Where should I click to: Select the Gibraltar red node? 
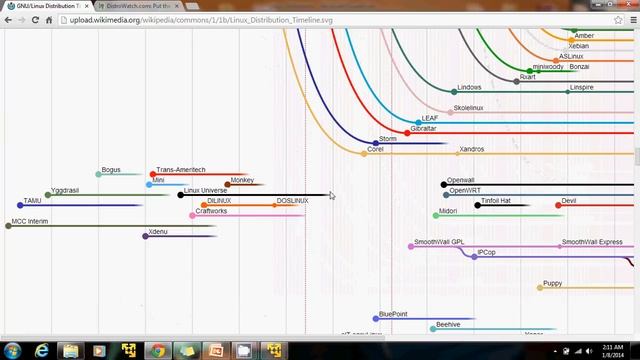pos(407,133)
